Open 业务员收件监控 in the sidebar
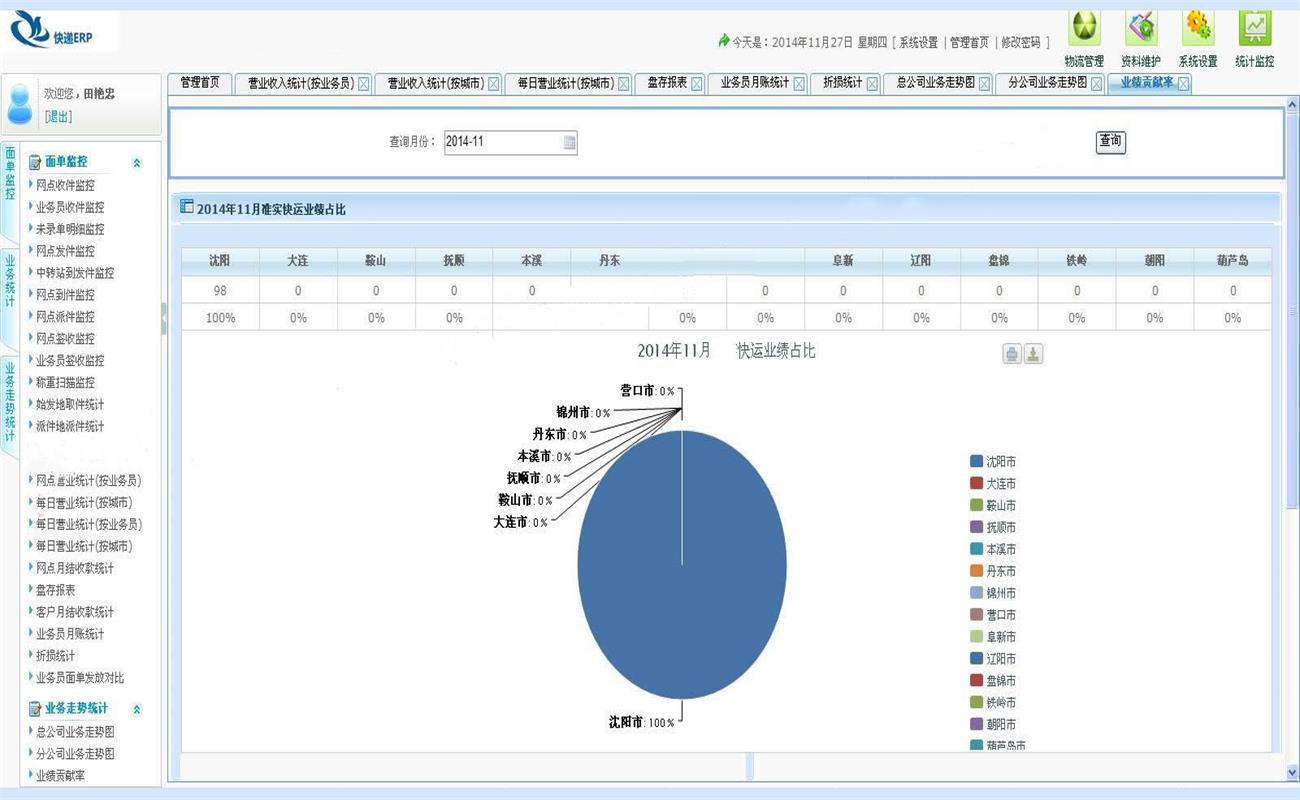The image size is (1300, 800). click(x=70, y=207)
